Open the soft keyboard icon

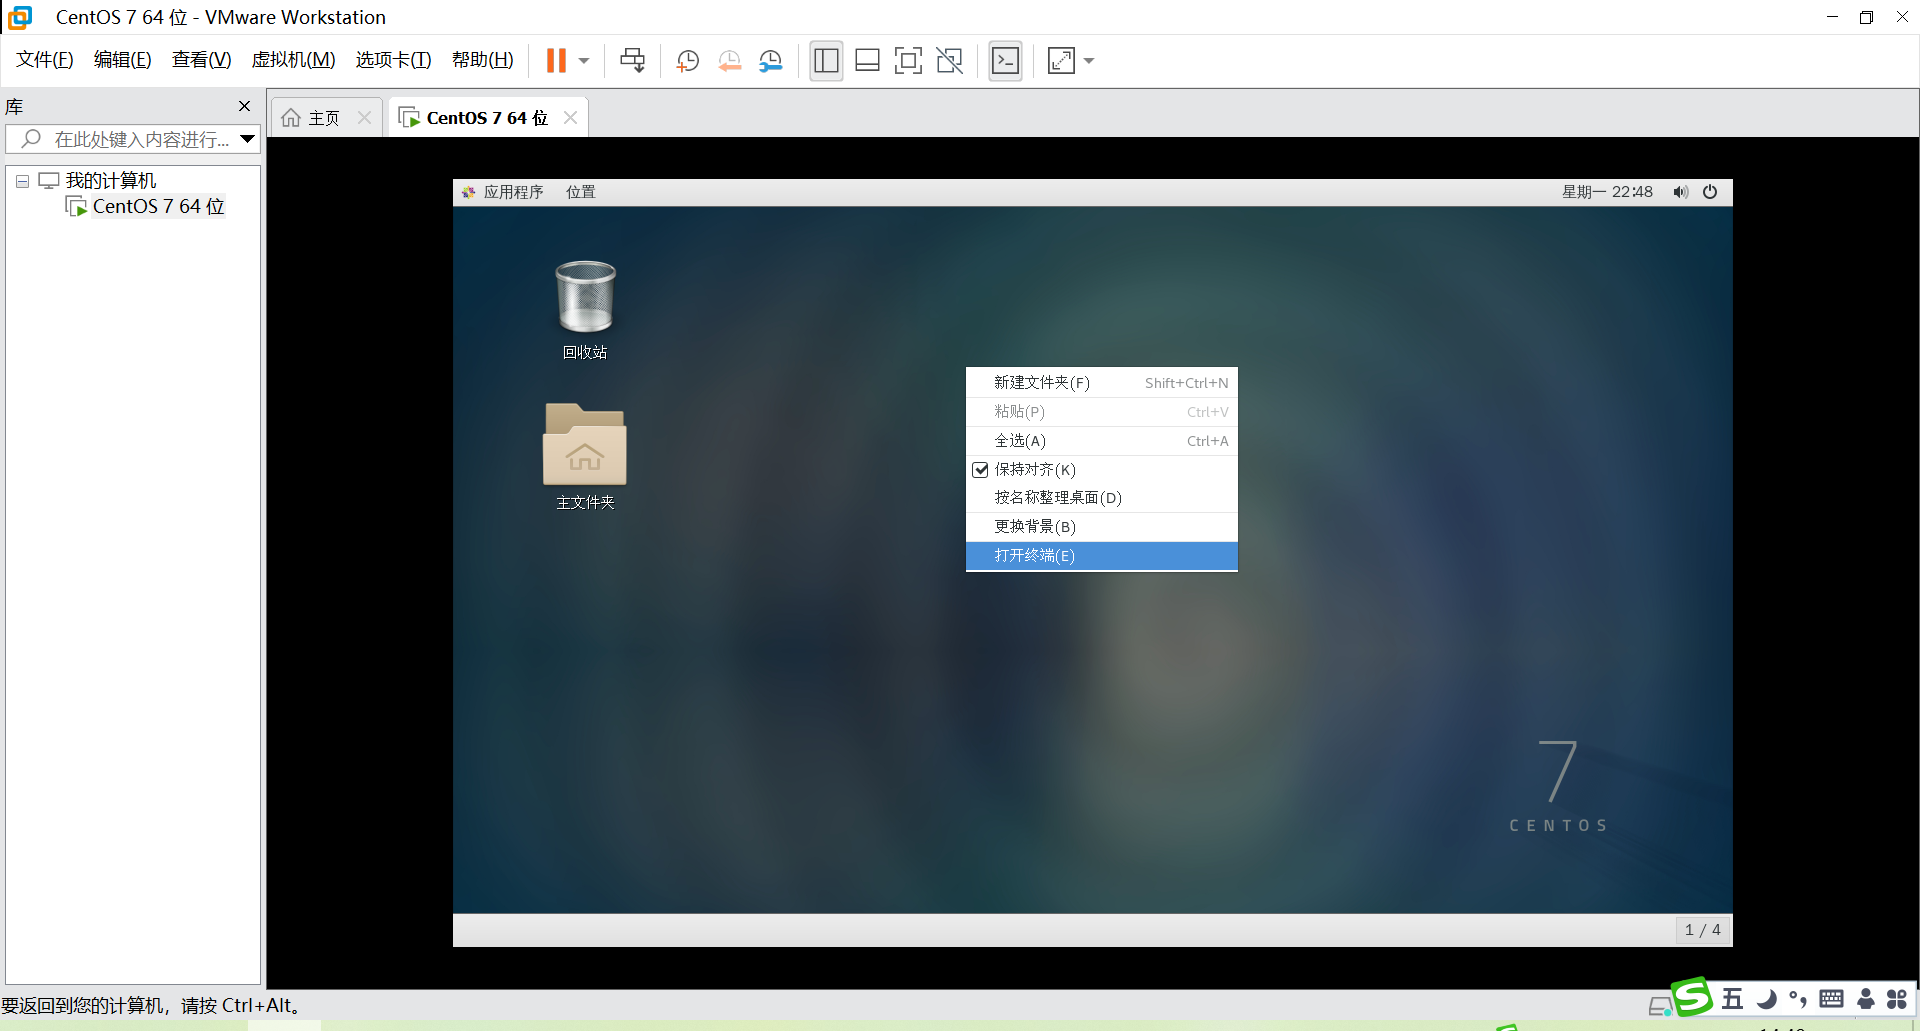[x=1832, y=998]
